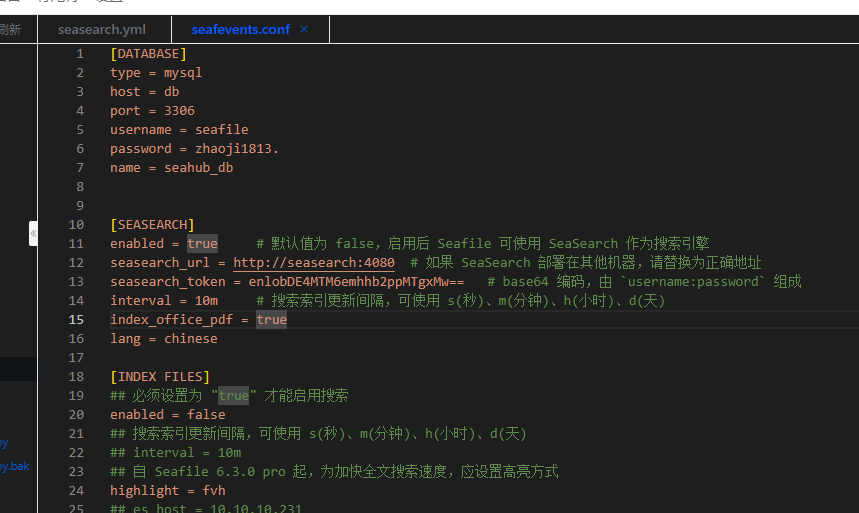
Task: Click the [DATABASE] section header line
Action: coord(148,54)
